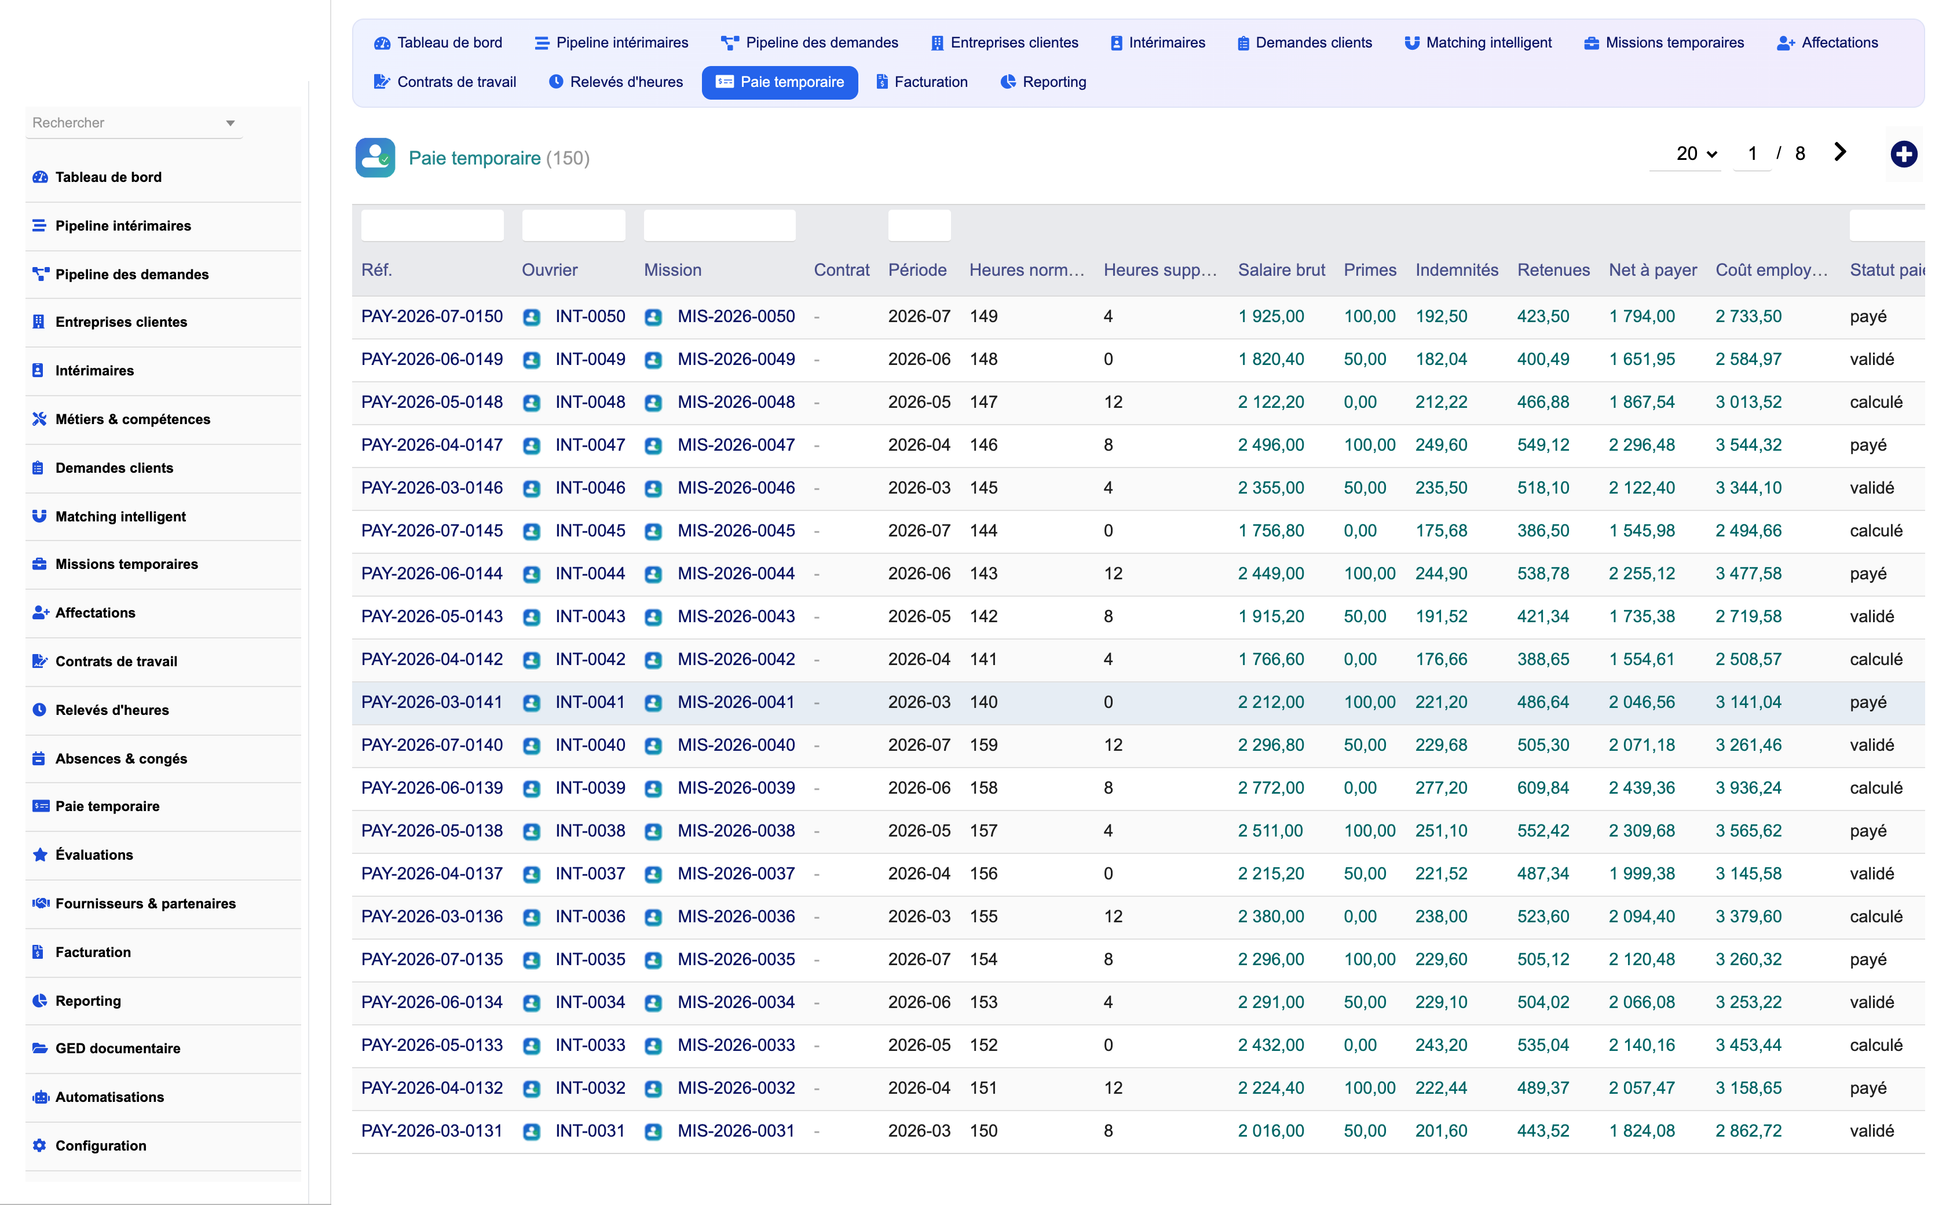Switch to Contrats de travail top tab
This screenshot has width=1946, height=1205.
445,82
